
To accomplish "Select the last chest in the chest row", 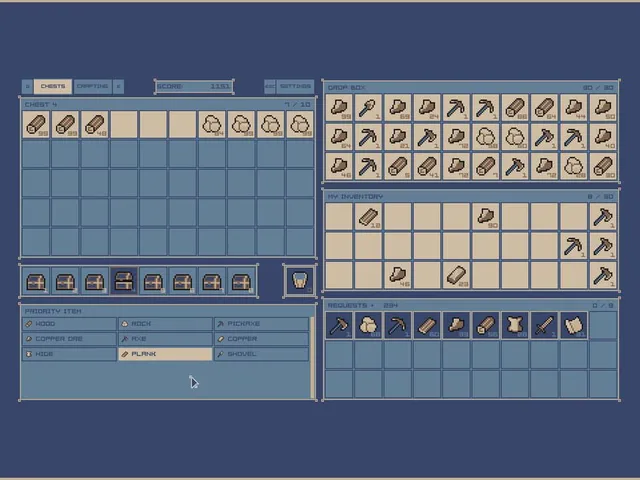I will tap(242, 281).
